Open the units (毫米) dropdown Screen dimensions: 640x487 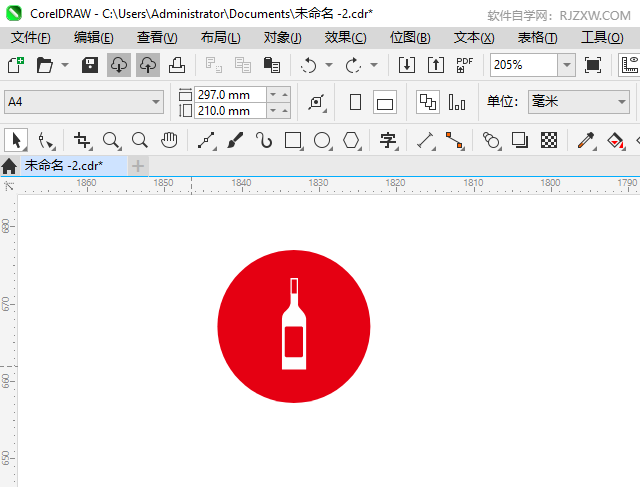click(622, 102)
